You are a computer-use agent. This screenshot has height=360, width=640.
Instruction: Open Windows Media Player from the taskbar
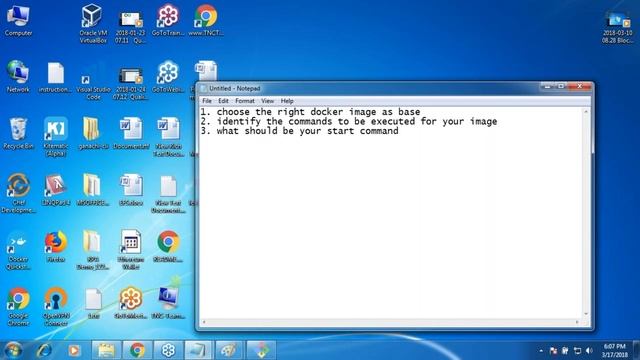tap(74, 350)
